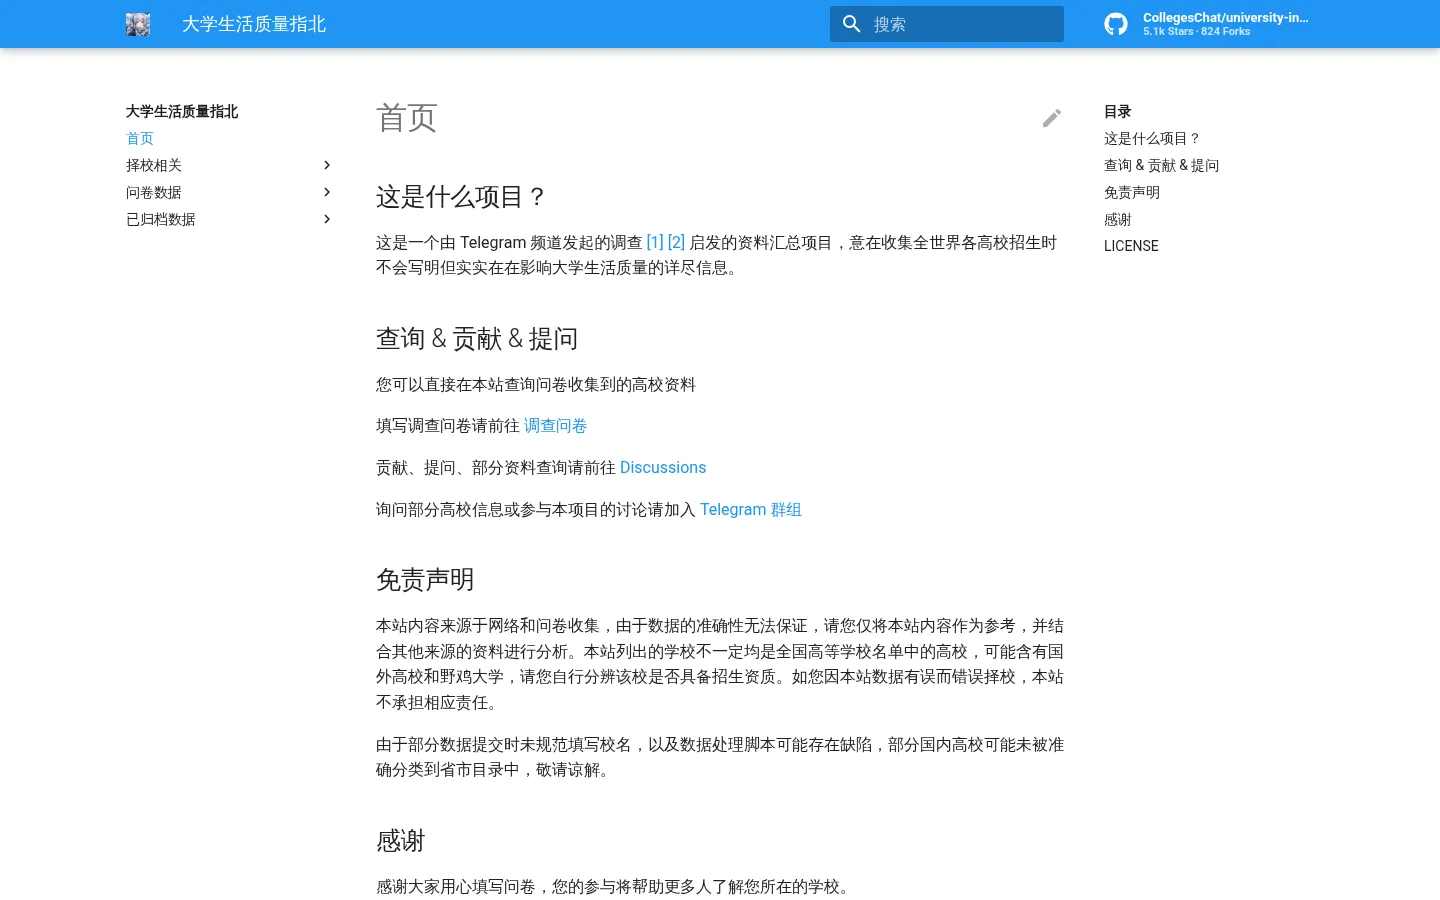1440x900 pixels.
Task: Click the site logo avatar in header
Action: (x=138, y=24)
